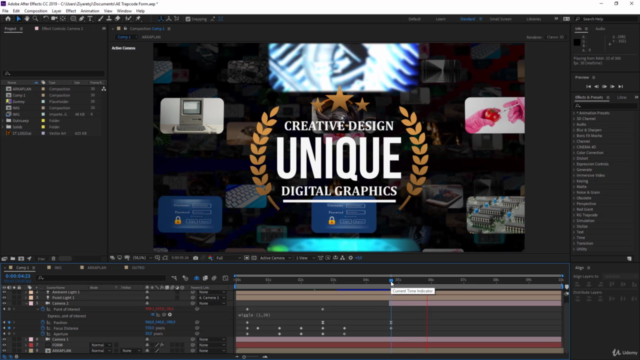This screenshot has height=360, width=640.
Task: Open the FORM layer blending Mode dropdown
Action: coord(100,345)
